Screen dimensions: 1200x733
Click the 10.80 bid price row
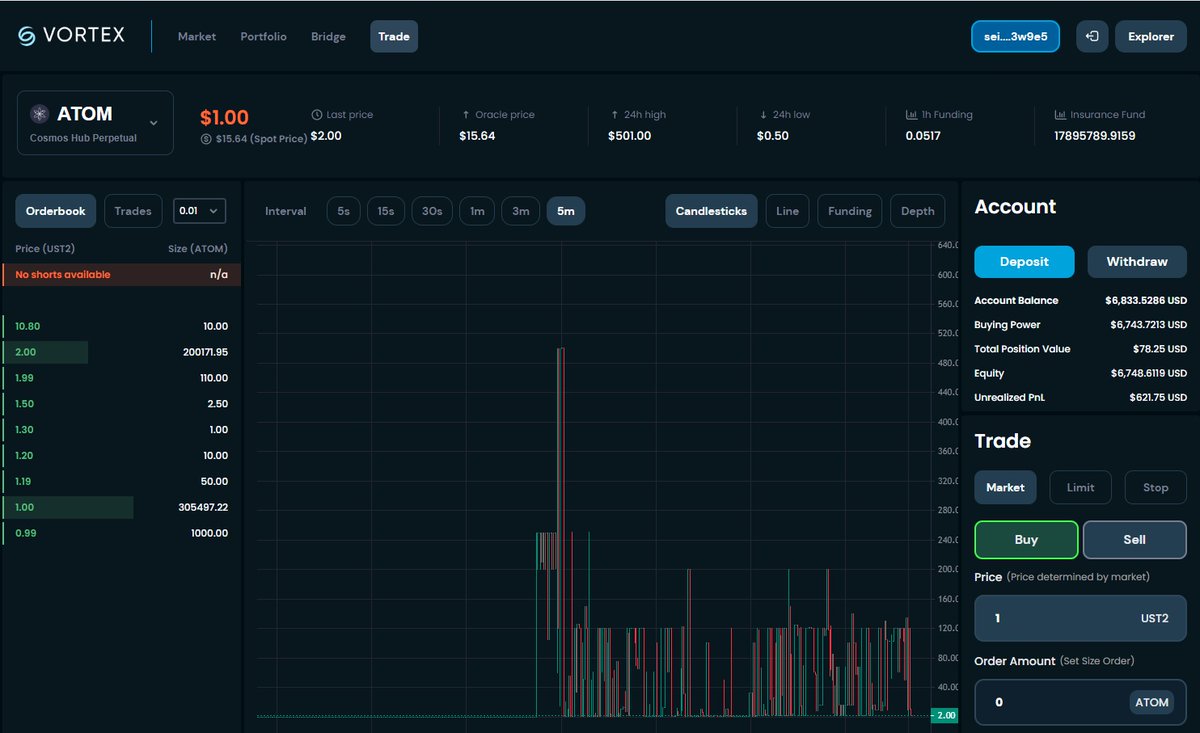[121, 326]
